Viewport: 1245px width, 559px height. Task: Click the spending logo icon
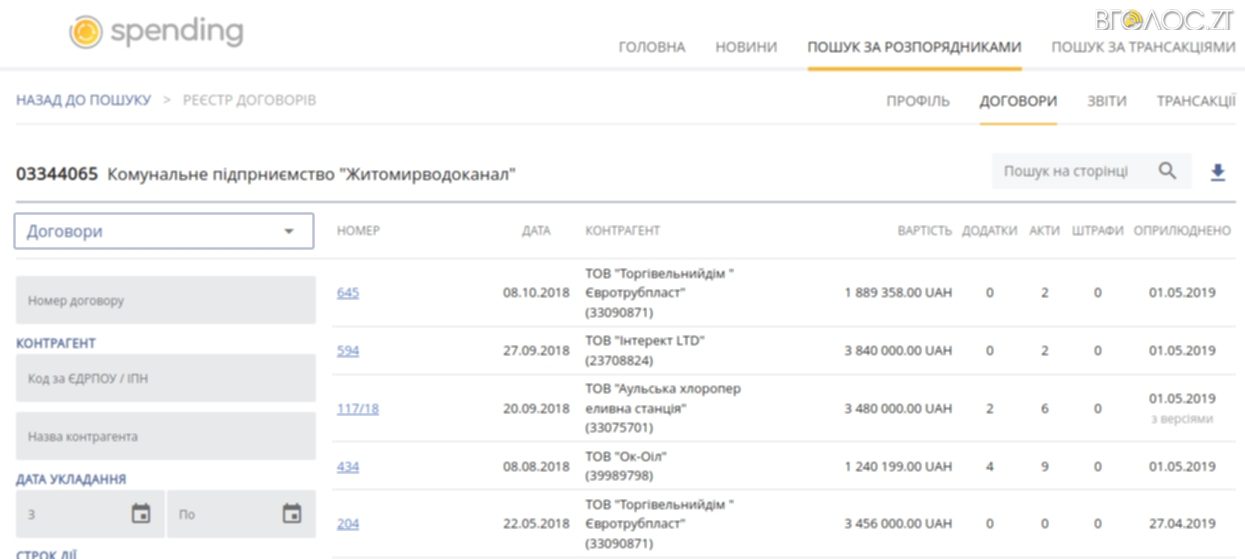(85, 32)
